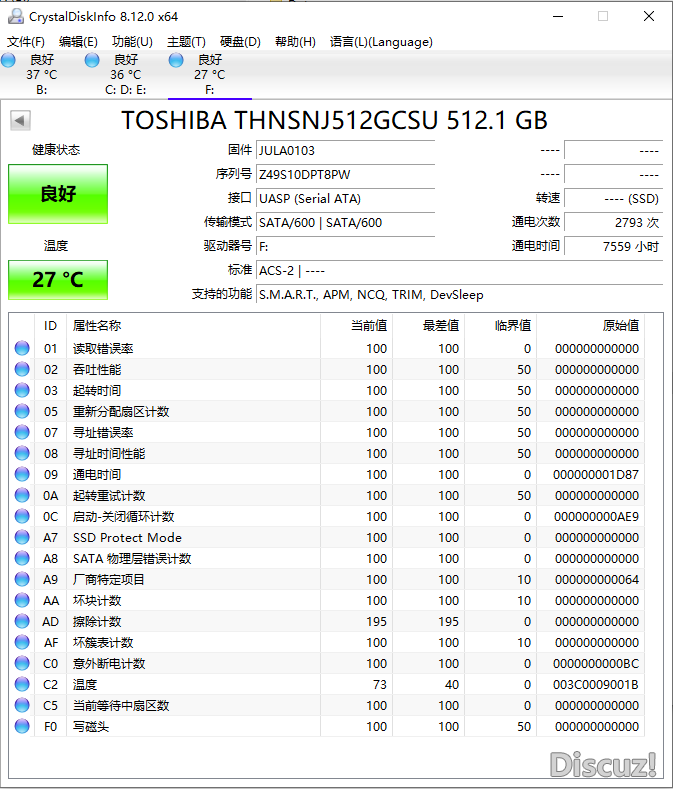Viewport: 673px width, 789px height.
Task: Click status orb for 写磁头 row
Action: tap(22, 726)
